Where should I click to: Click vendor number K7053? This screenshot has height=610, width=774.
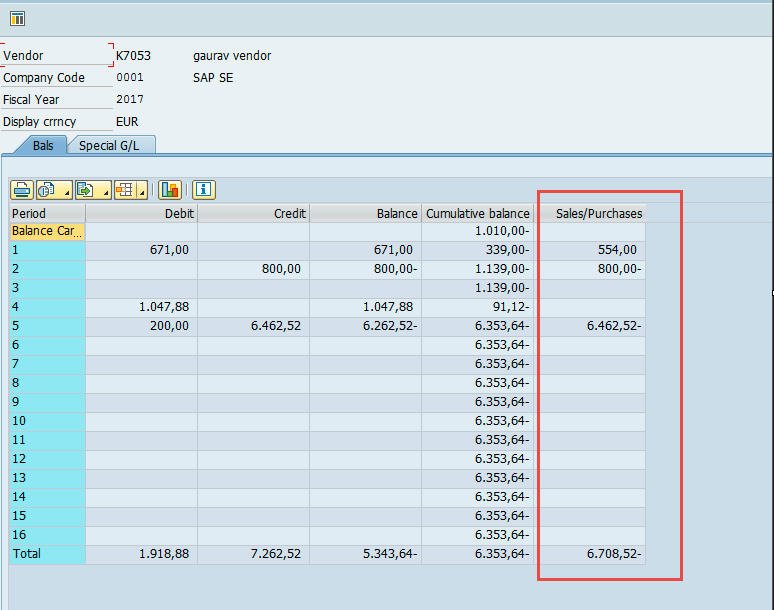coord(133,55)
